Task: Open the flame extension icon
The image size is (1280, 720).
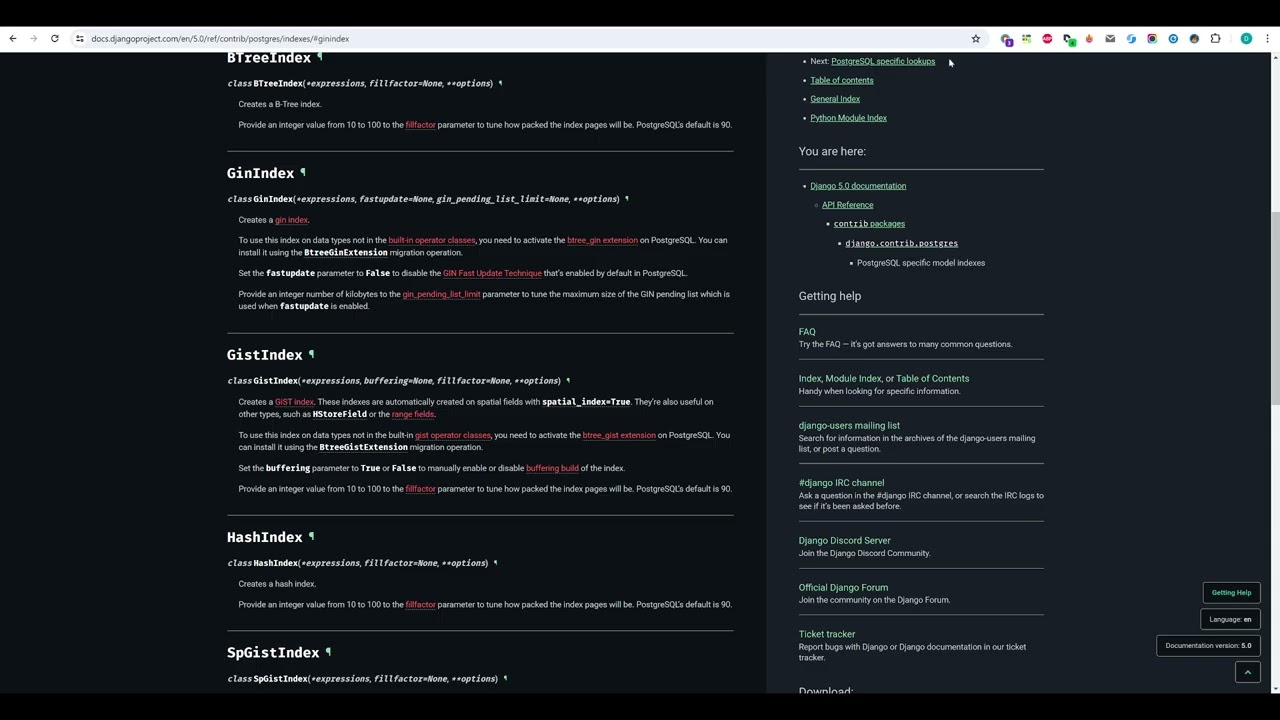Action: click(x=1089, y=39)
